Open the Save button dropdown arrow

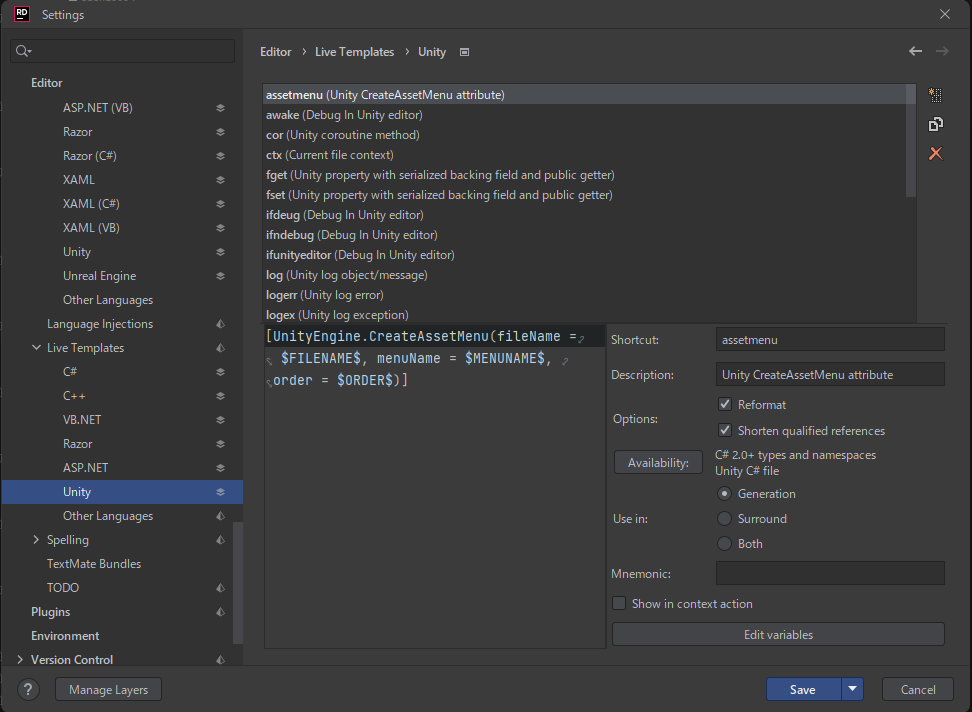[852, 689]
